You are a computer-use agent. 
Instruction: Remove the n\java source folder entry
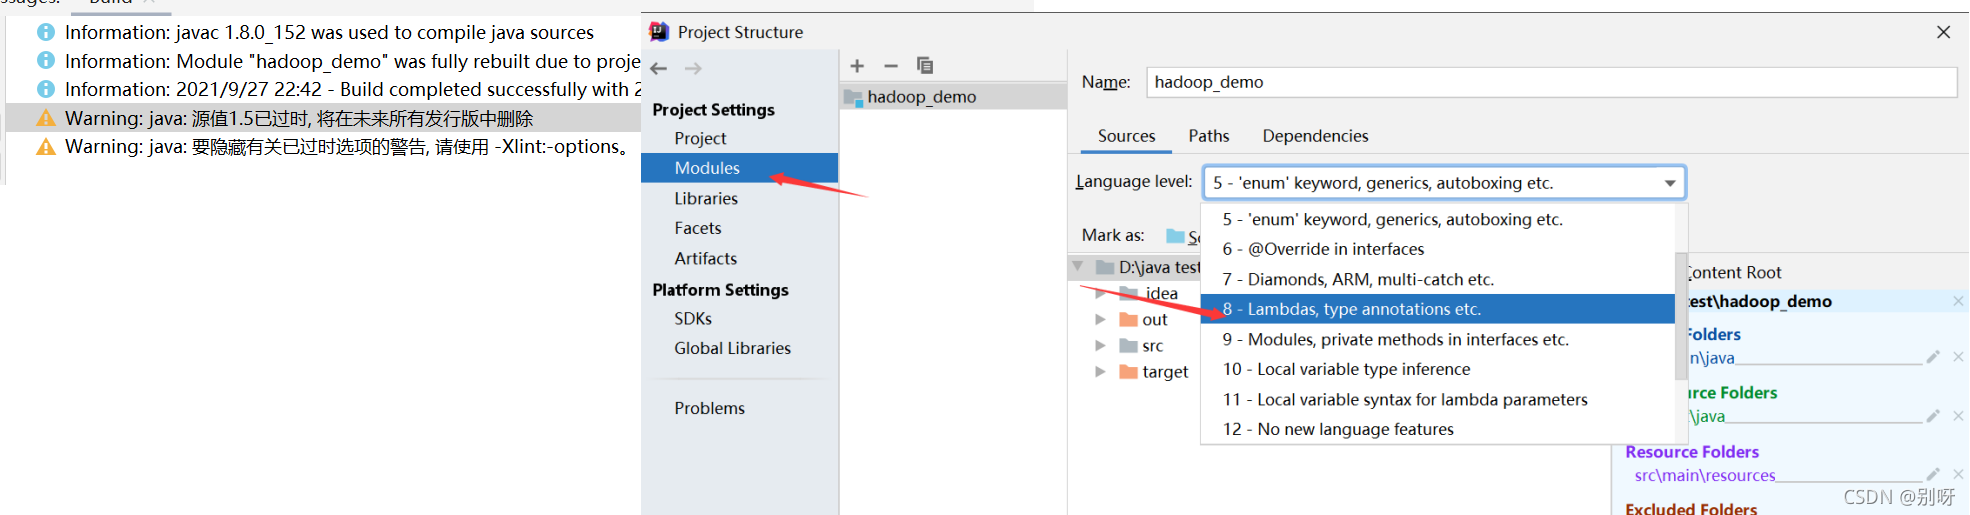point(1958,357)
